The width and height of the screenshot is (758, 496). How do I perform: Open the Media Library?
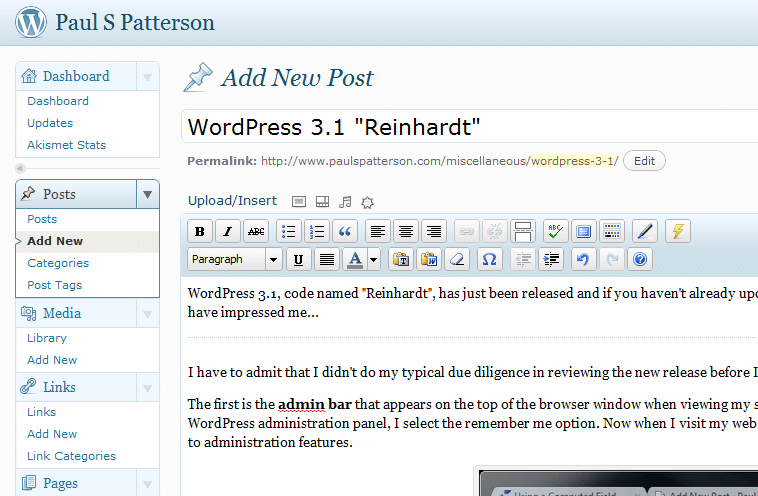(x=47, y=338)
